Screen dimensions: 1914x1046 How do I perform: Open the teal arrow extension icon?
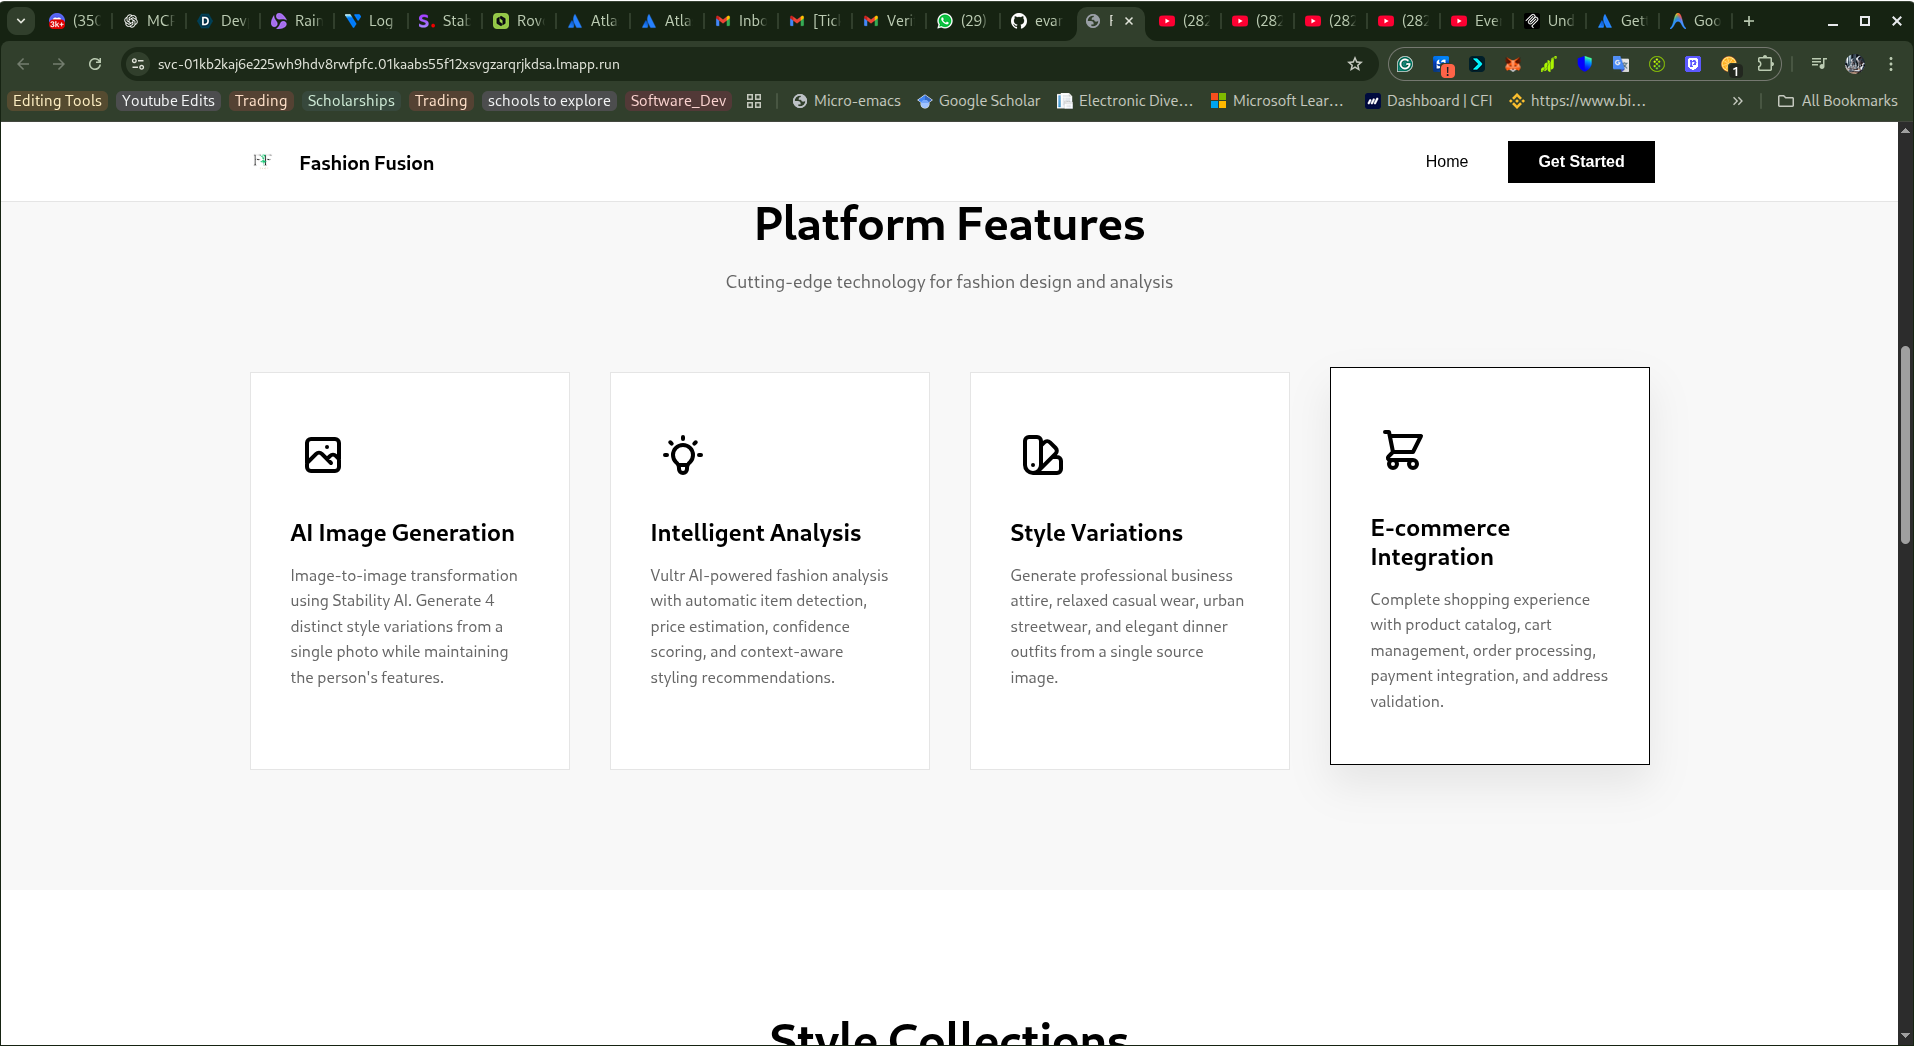pos(1477,64)
